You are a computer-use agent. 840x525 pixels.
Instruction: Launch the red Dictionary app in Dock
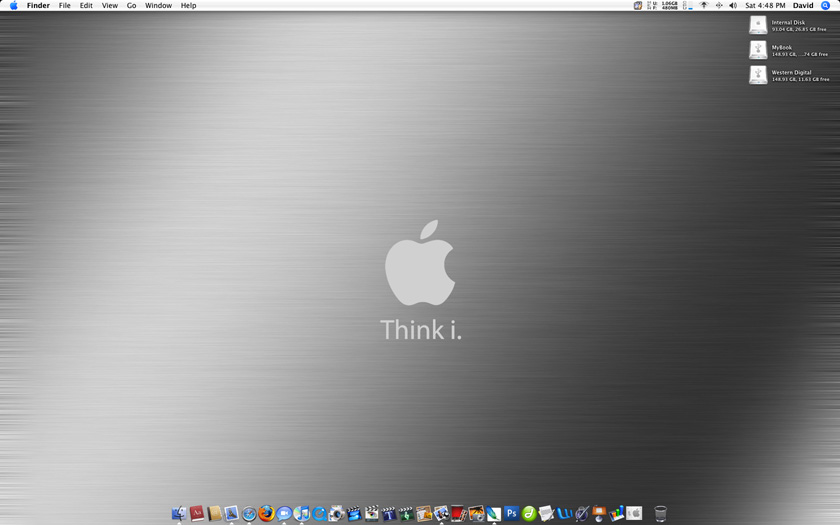(x=197, y=514)
